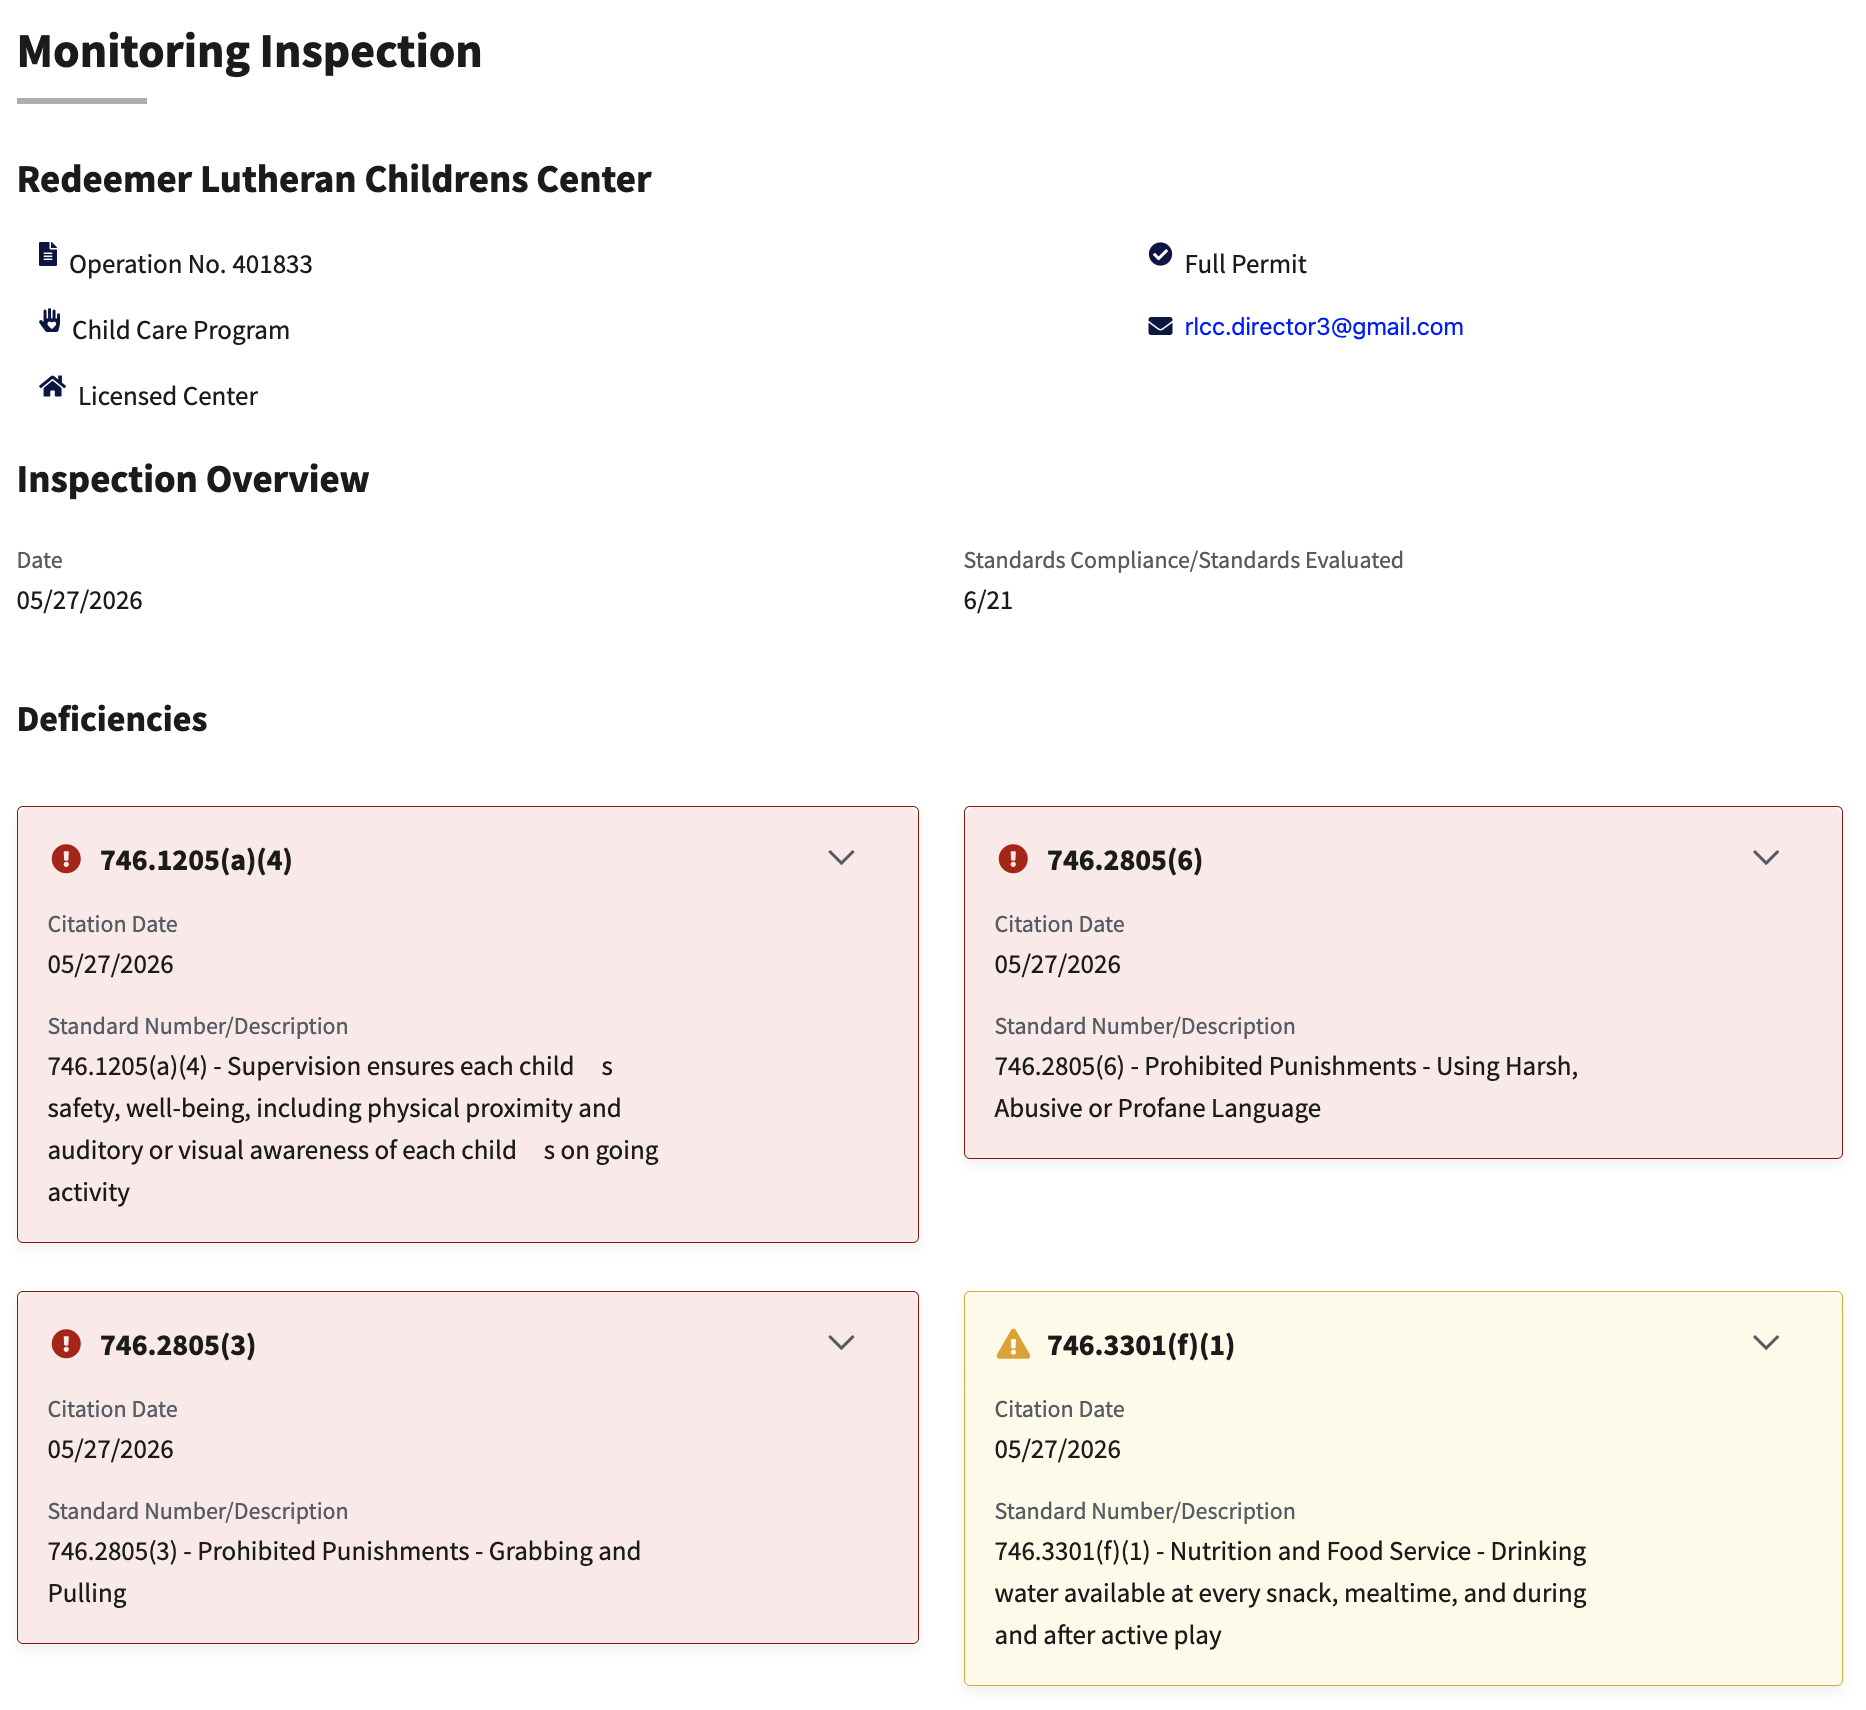Click the Deficiencies section heading
Viewport: 1866px width, 1710px height.
[112, 719]
